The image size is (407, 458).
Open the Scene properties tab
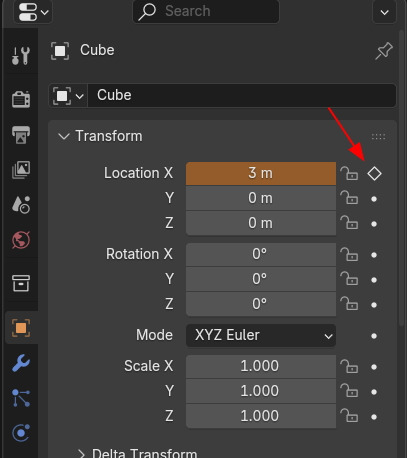coord(21,204)
